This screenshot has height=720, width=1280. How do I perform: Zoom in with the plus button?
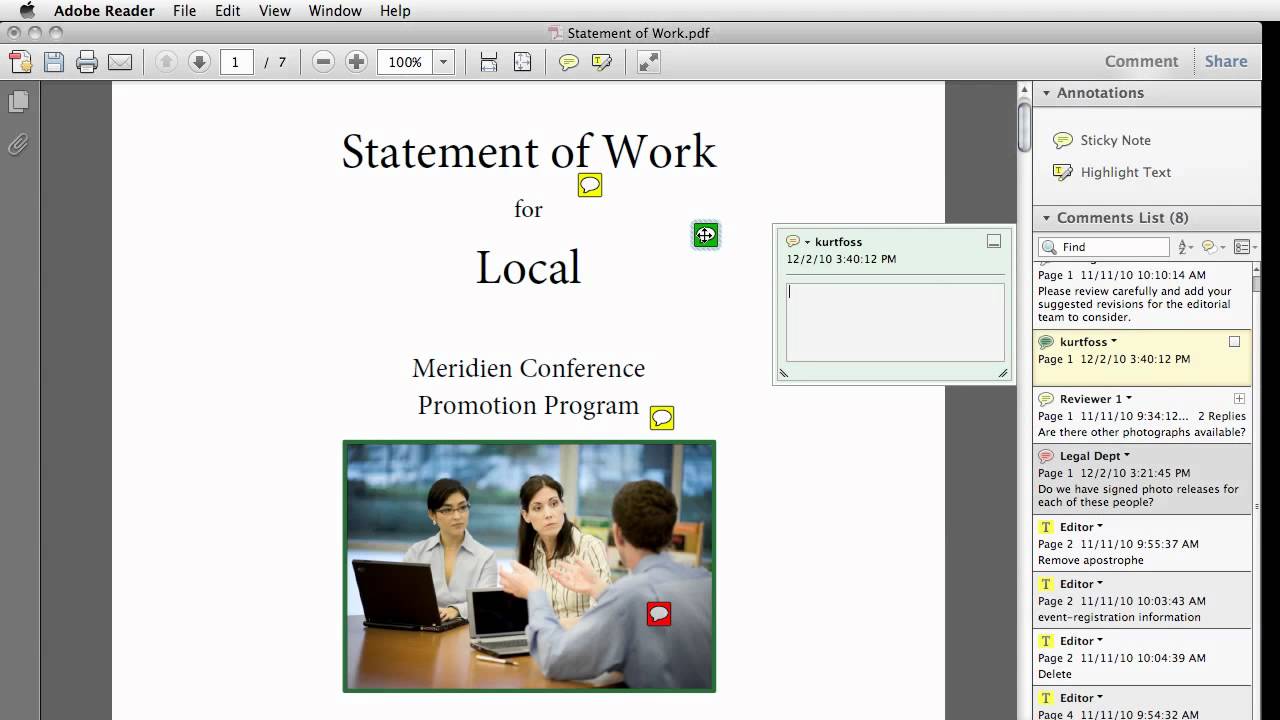point(356,62)
